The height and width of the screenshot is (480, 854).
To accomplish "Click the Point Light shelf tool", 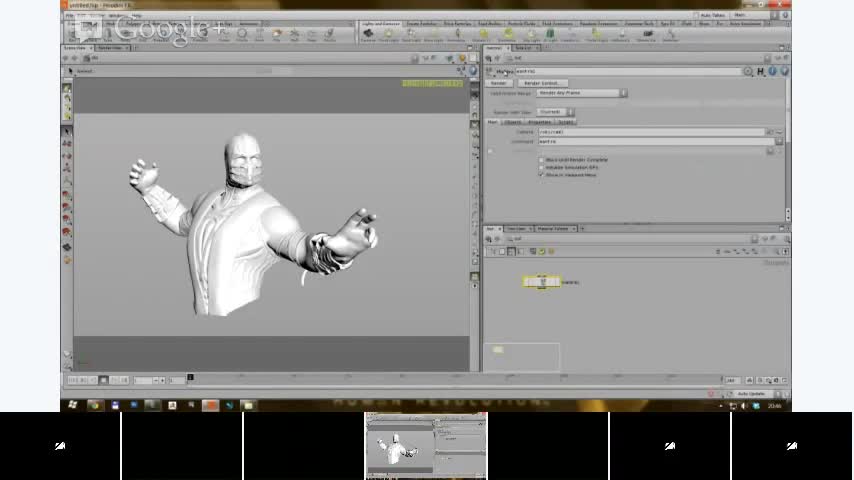I will pyautogui.click(x=389, y=35).
